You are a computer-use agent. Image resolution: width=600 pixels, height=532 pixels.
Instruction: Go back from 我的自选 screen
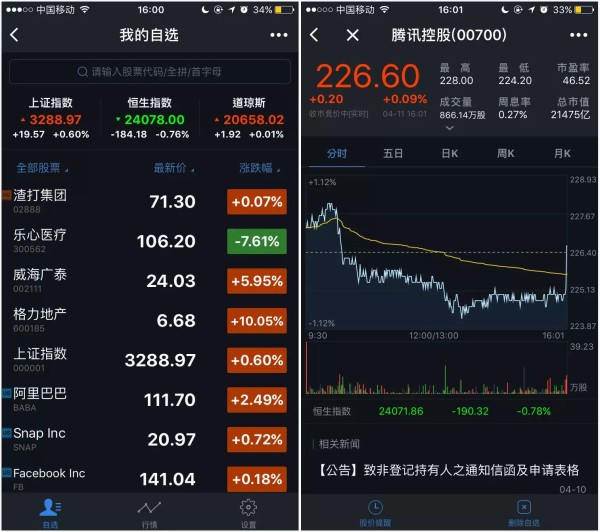(15, 35)
